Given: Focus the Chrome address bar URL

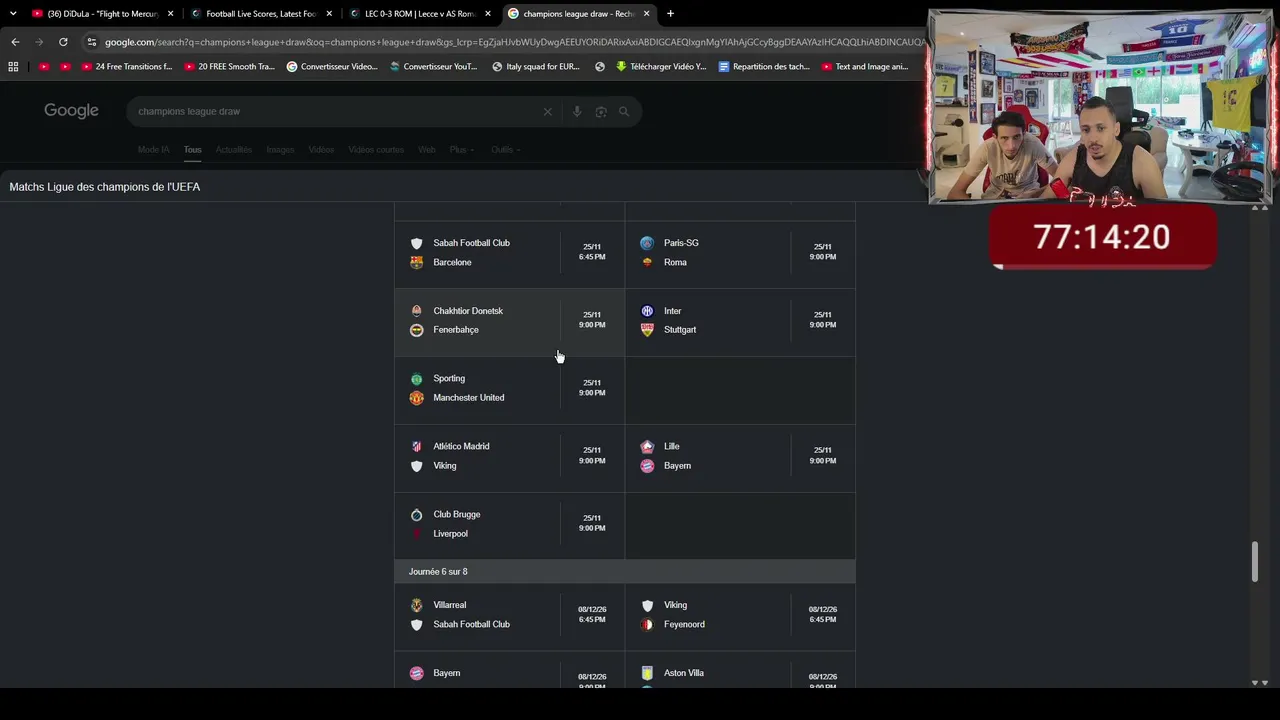Looking at the screenshot, I should (x=514, y=42).
